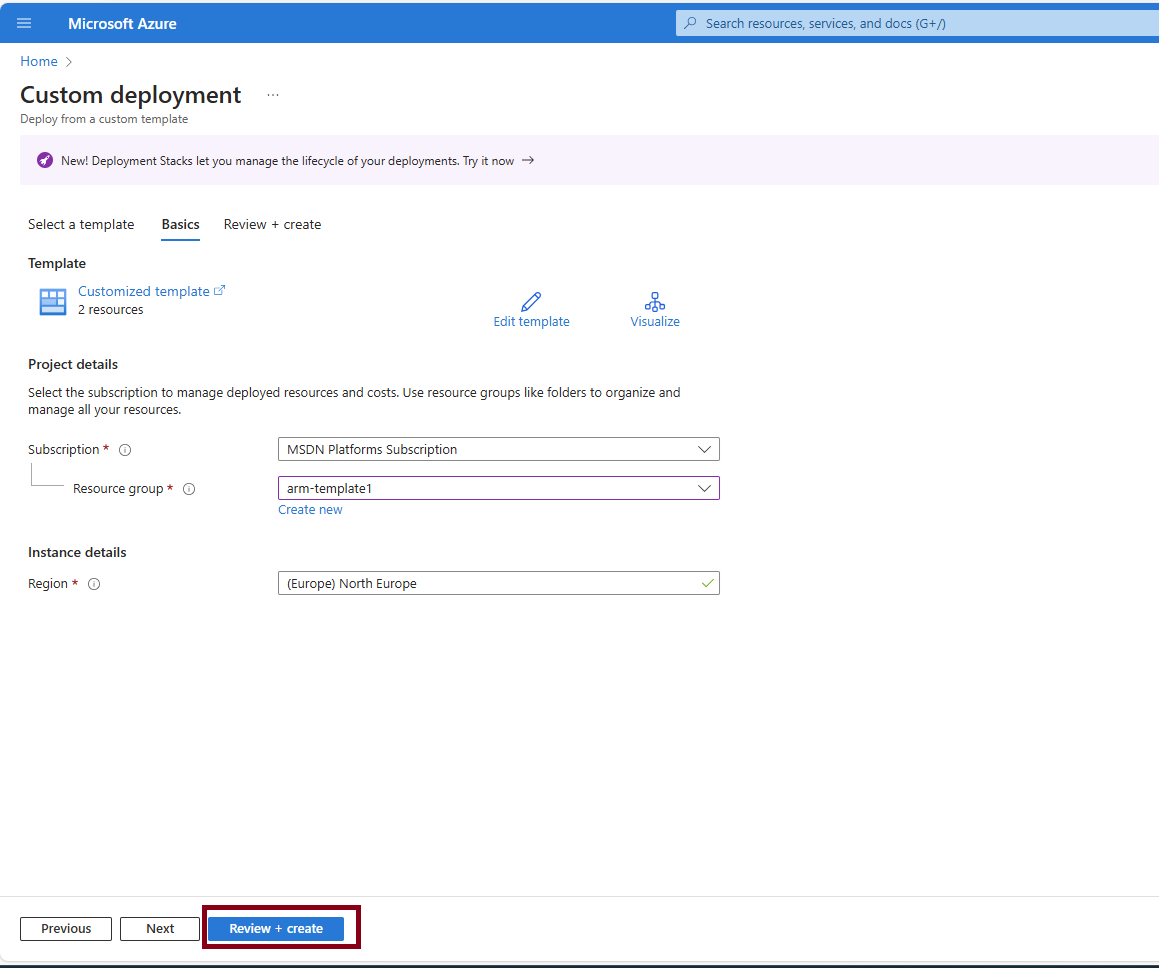Open the Azure portal hamburger menu
The width and height of the screenshot is (1159, 968).
tap(24, 23)
